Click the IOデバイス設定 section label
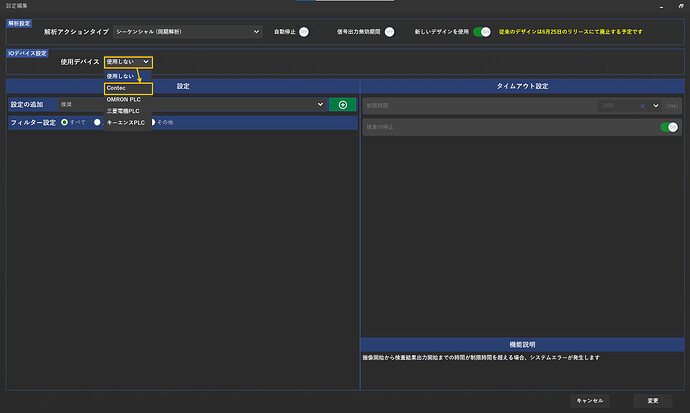Image resolution: width=690 pixels, height=413 pixels. [27, 53]
